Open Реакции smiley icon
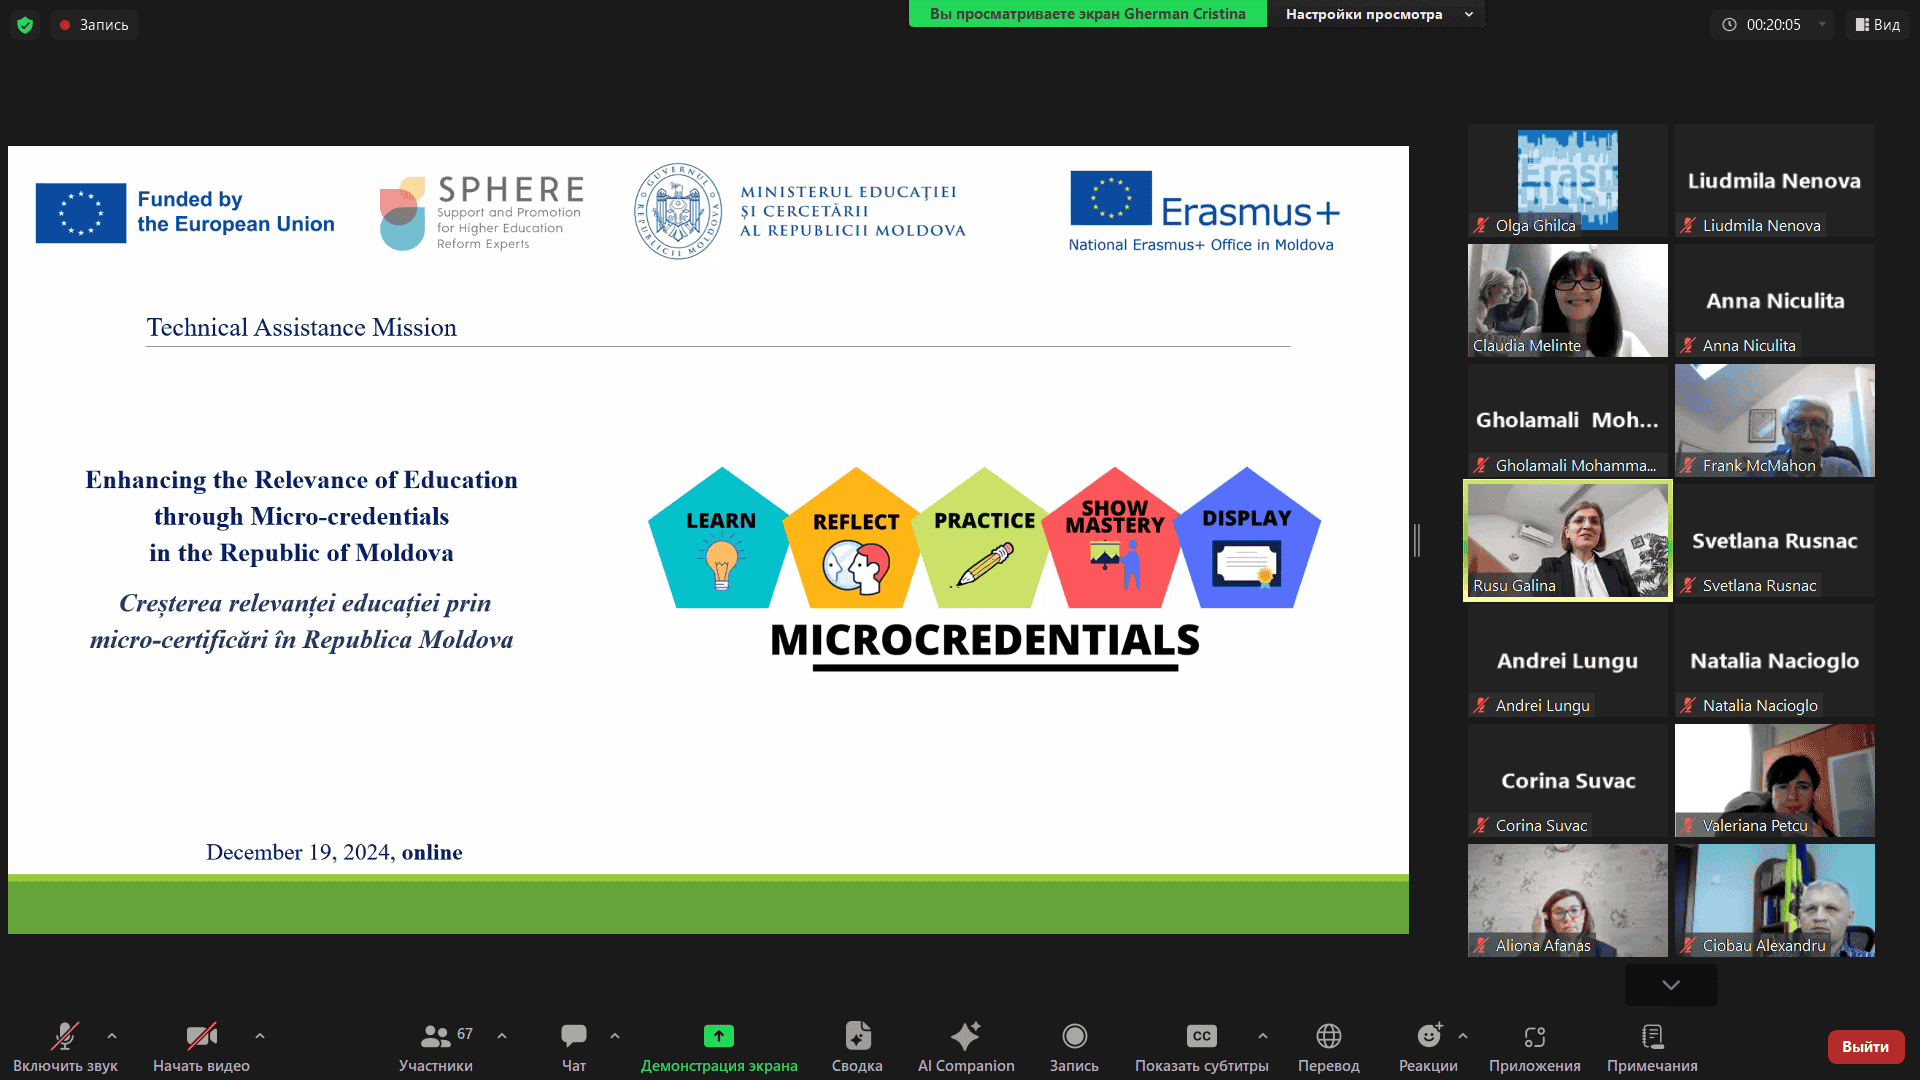 1428,1036
